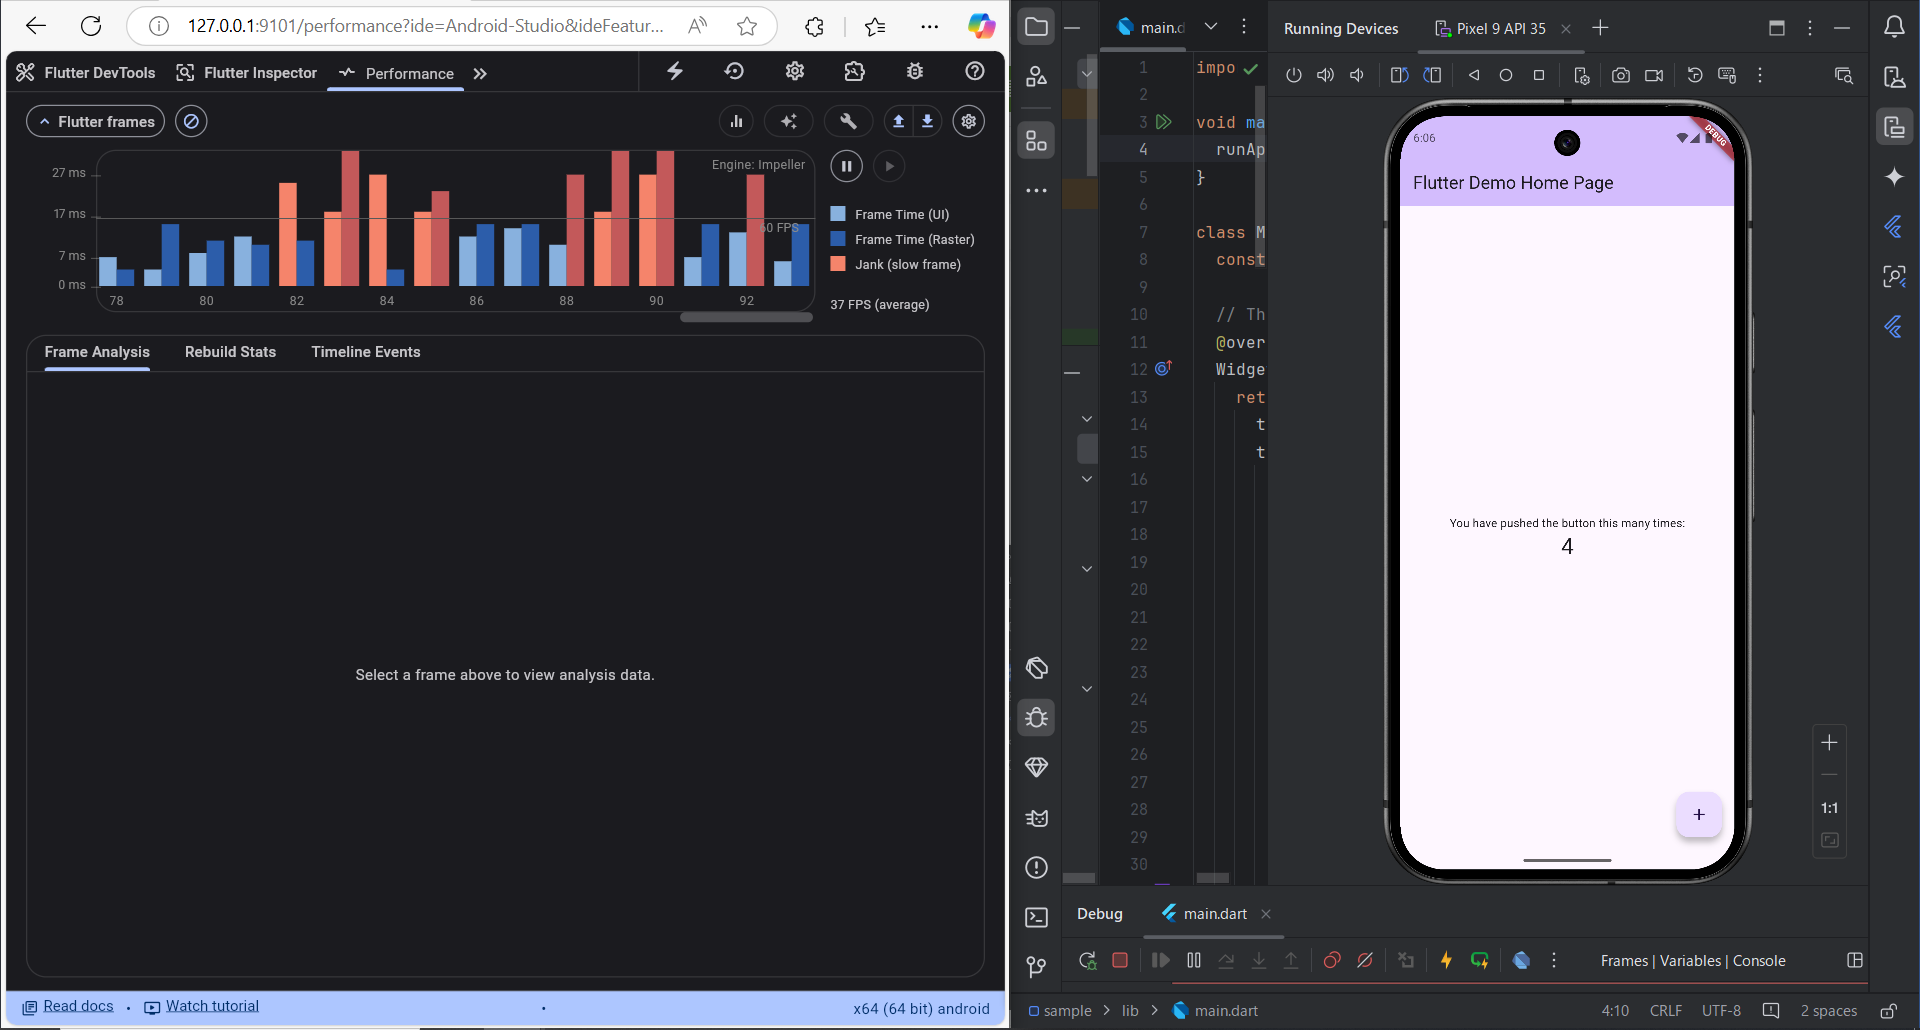Pause the frame chart recording

pos(846,166)
